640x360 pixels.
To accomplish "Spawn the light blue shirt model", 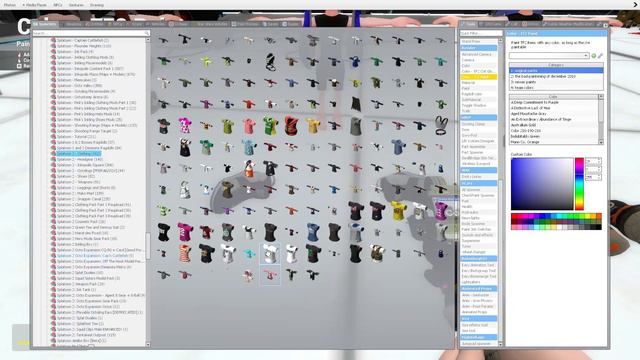I will 249,147.
